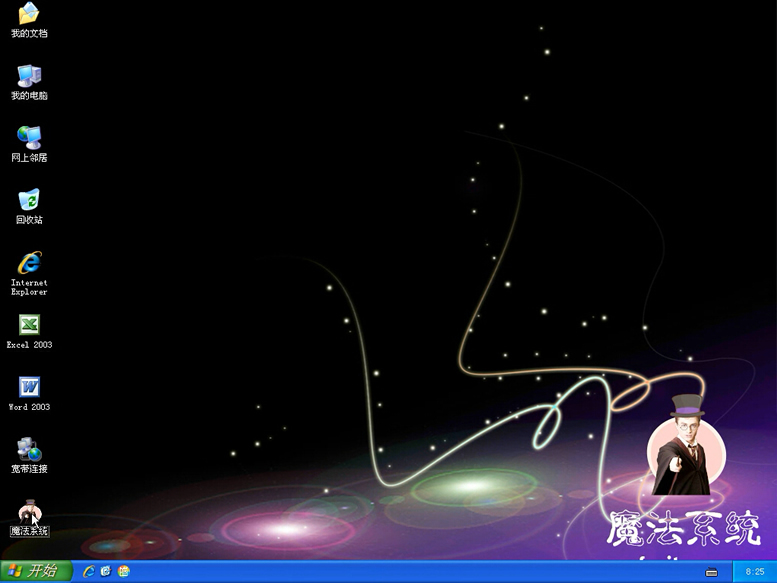This screenshot has height=583, width=777.
Task: Click the colorful round Quick Launch icon
Action: (123, 571)
